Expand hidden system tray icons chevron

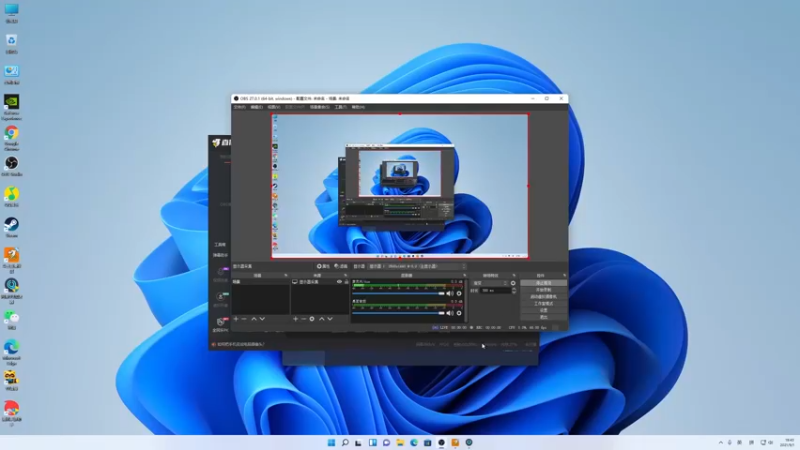(720, 442)
